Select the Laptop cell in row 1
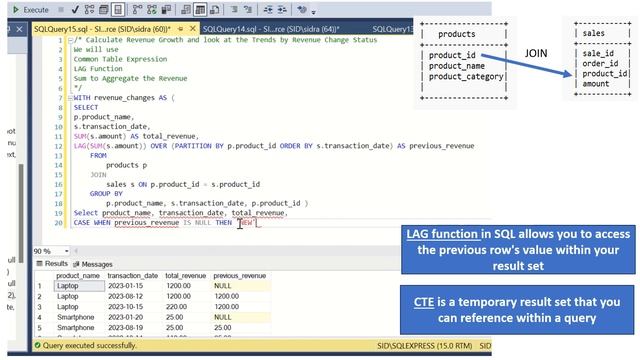Screen dimensions: 640x360 [79, 286]
